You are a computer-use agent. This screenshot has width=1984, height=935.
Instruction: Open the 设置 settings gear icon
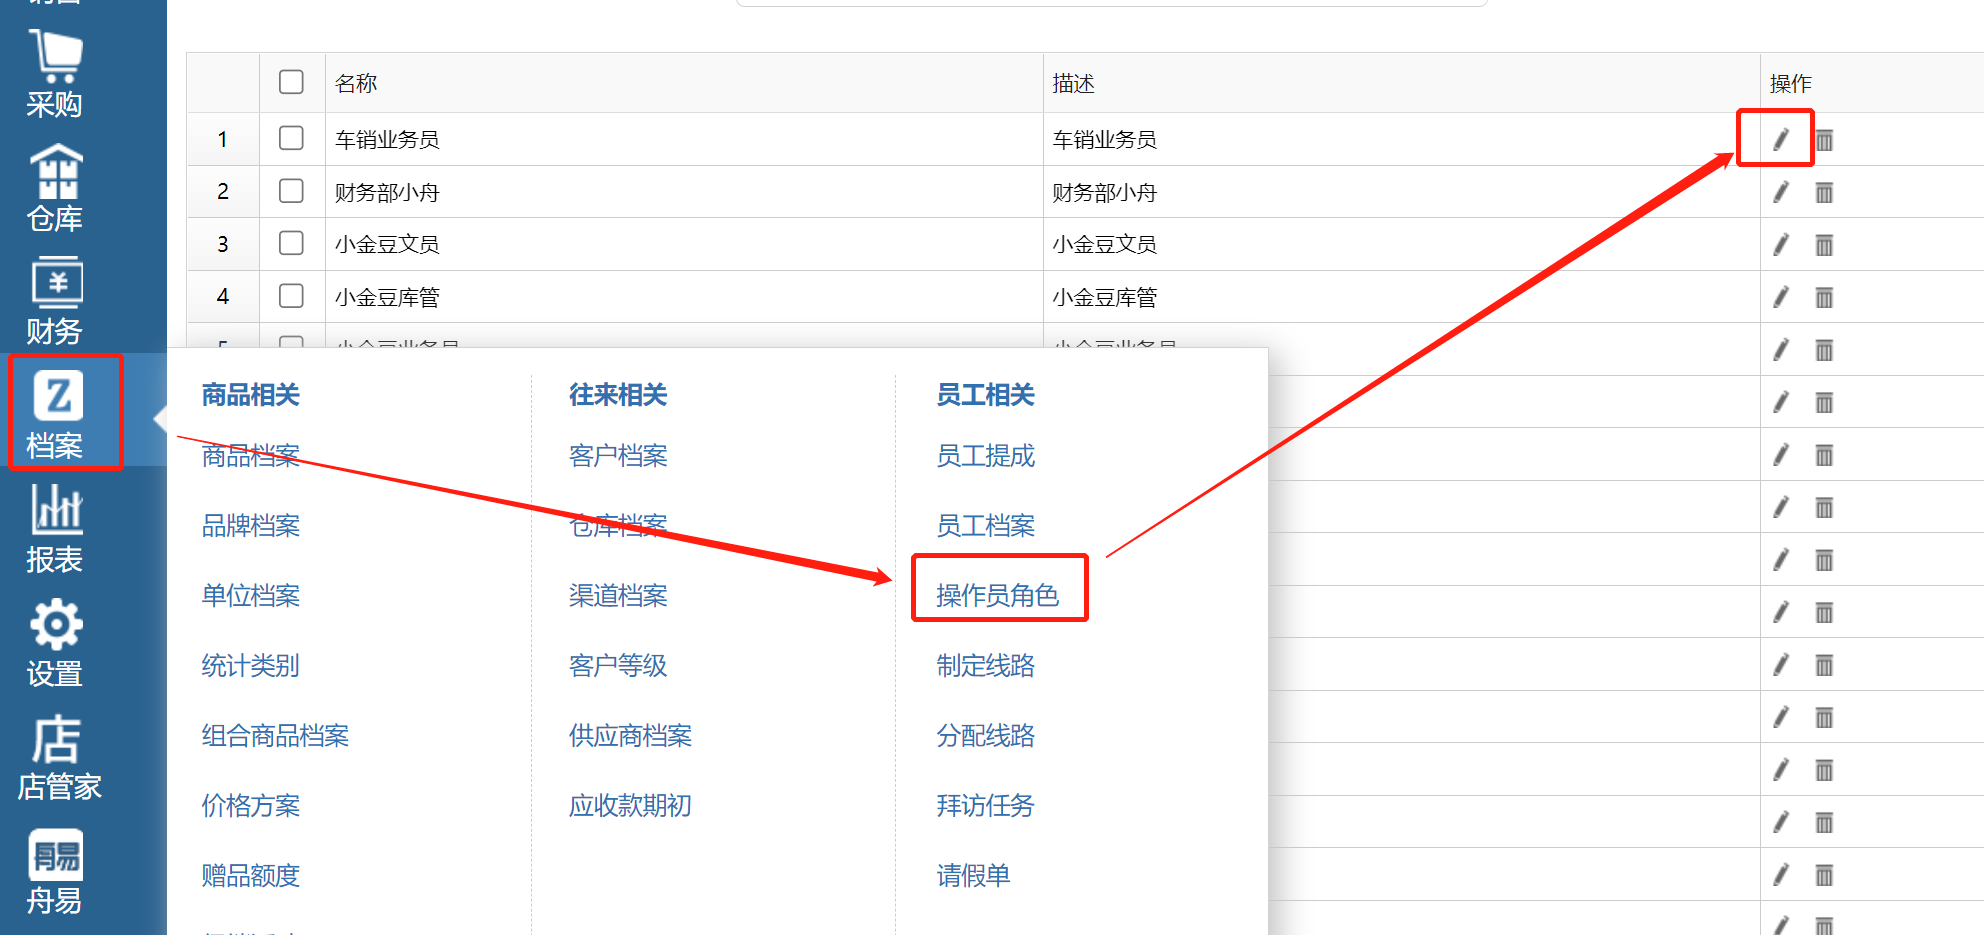(55, 642)
